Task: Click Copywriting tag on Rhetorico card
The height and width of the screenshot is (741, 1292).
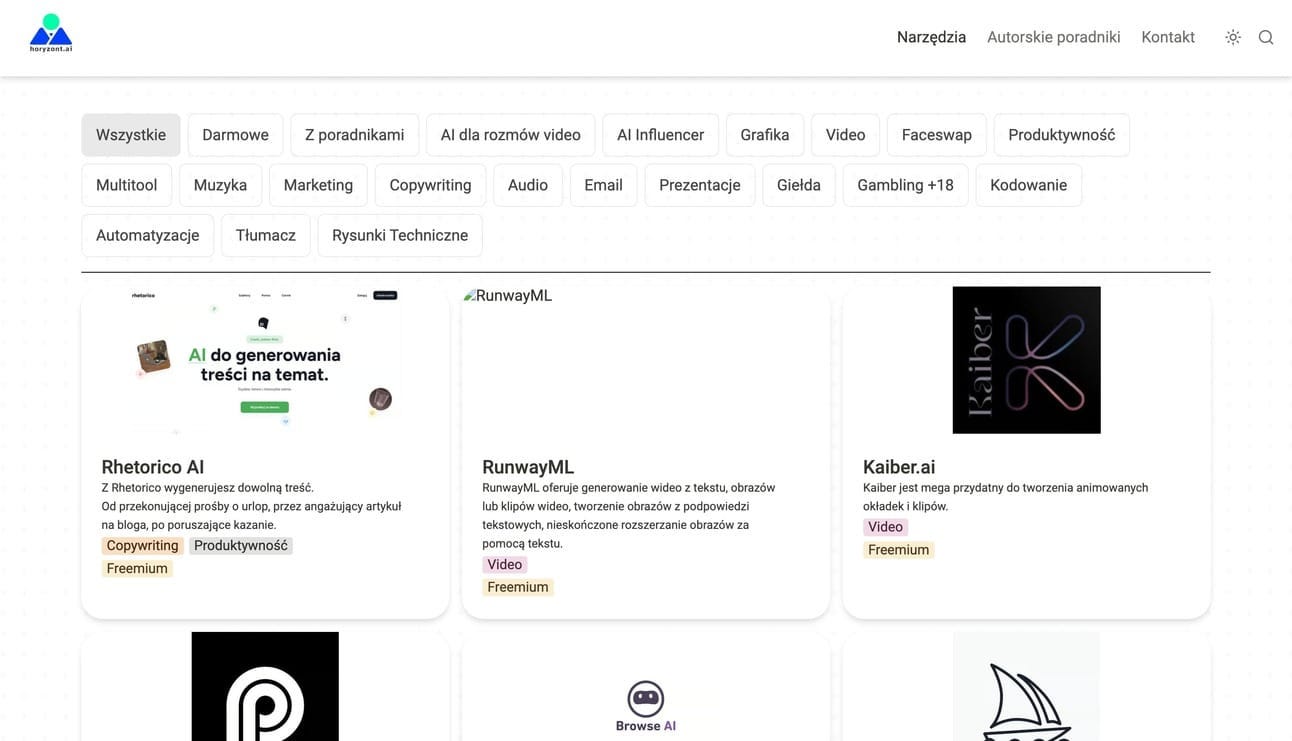Action: click(x=142, y=545)
